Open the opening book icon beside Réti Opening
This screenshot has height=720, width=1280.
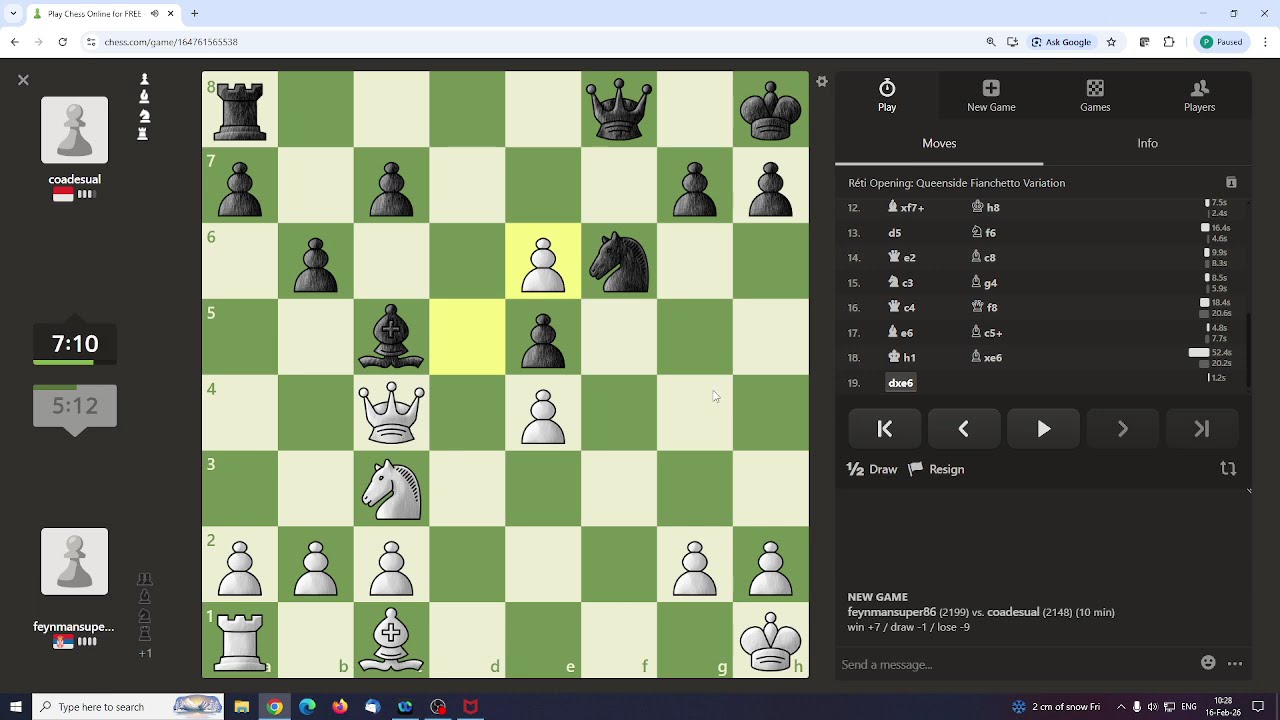click(x=1231, y=183)
